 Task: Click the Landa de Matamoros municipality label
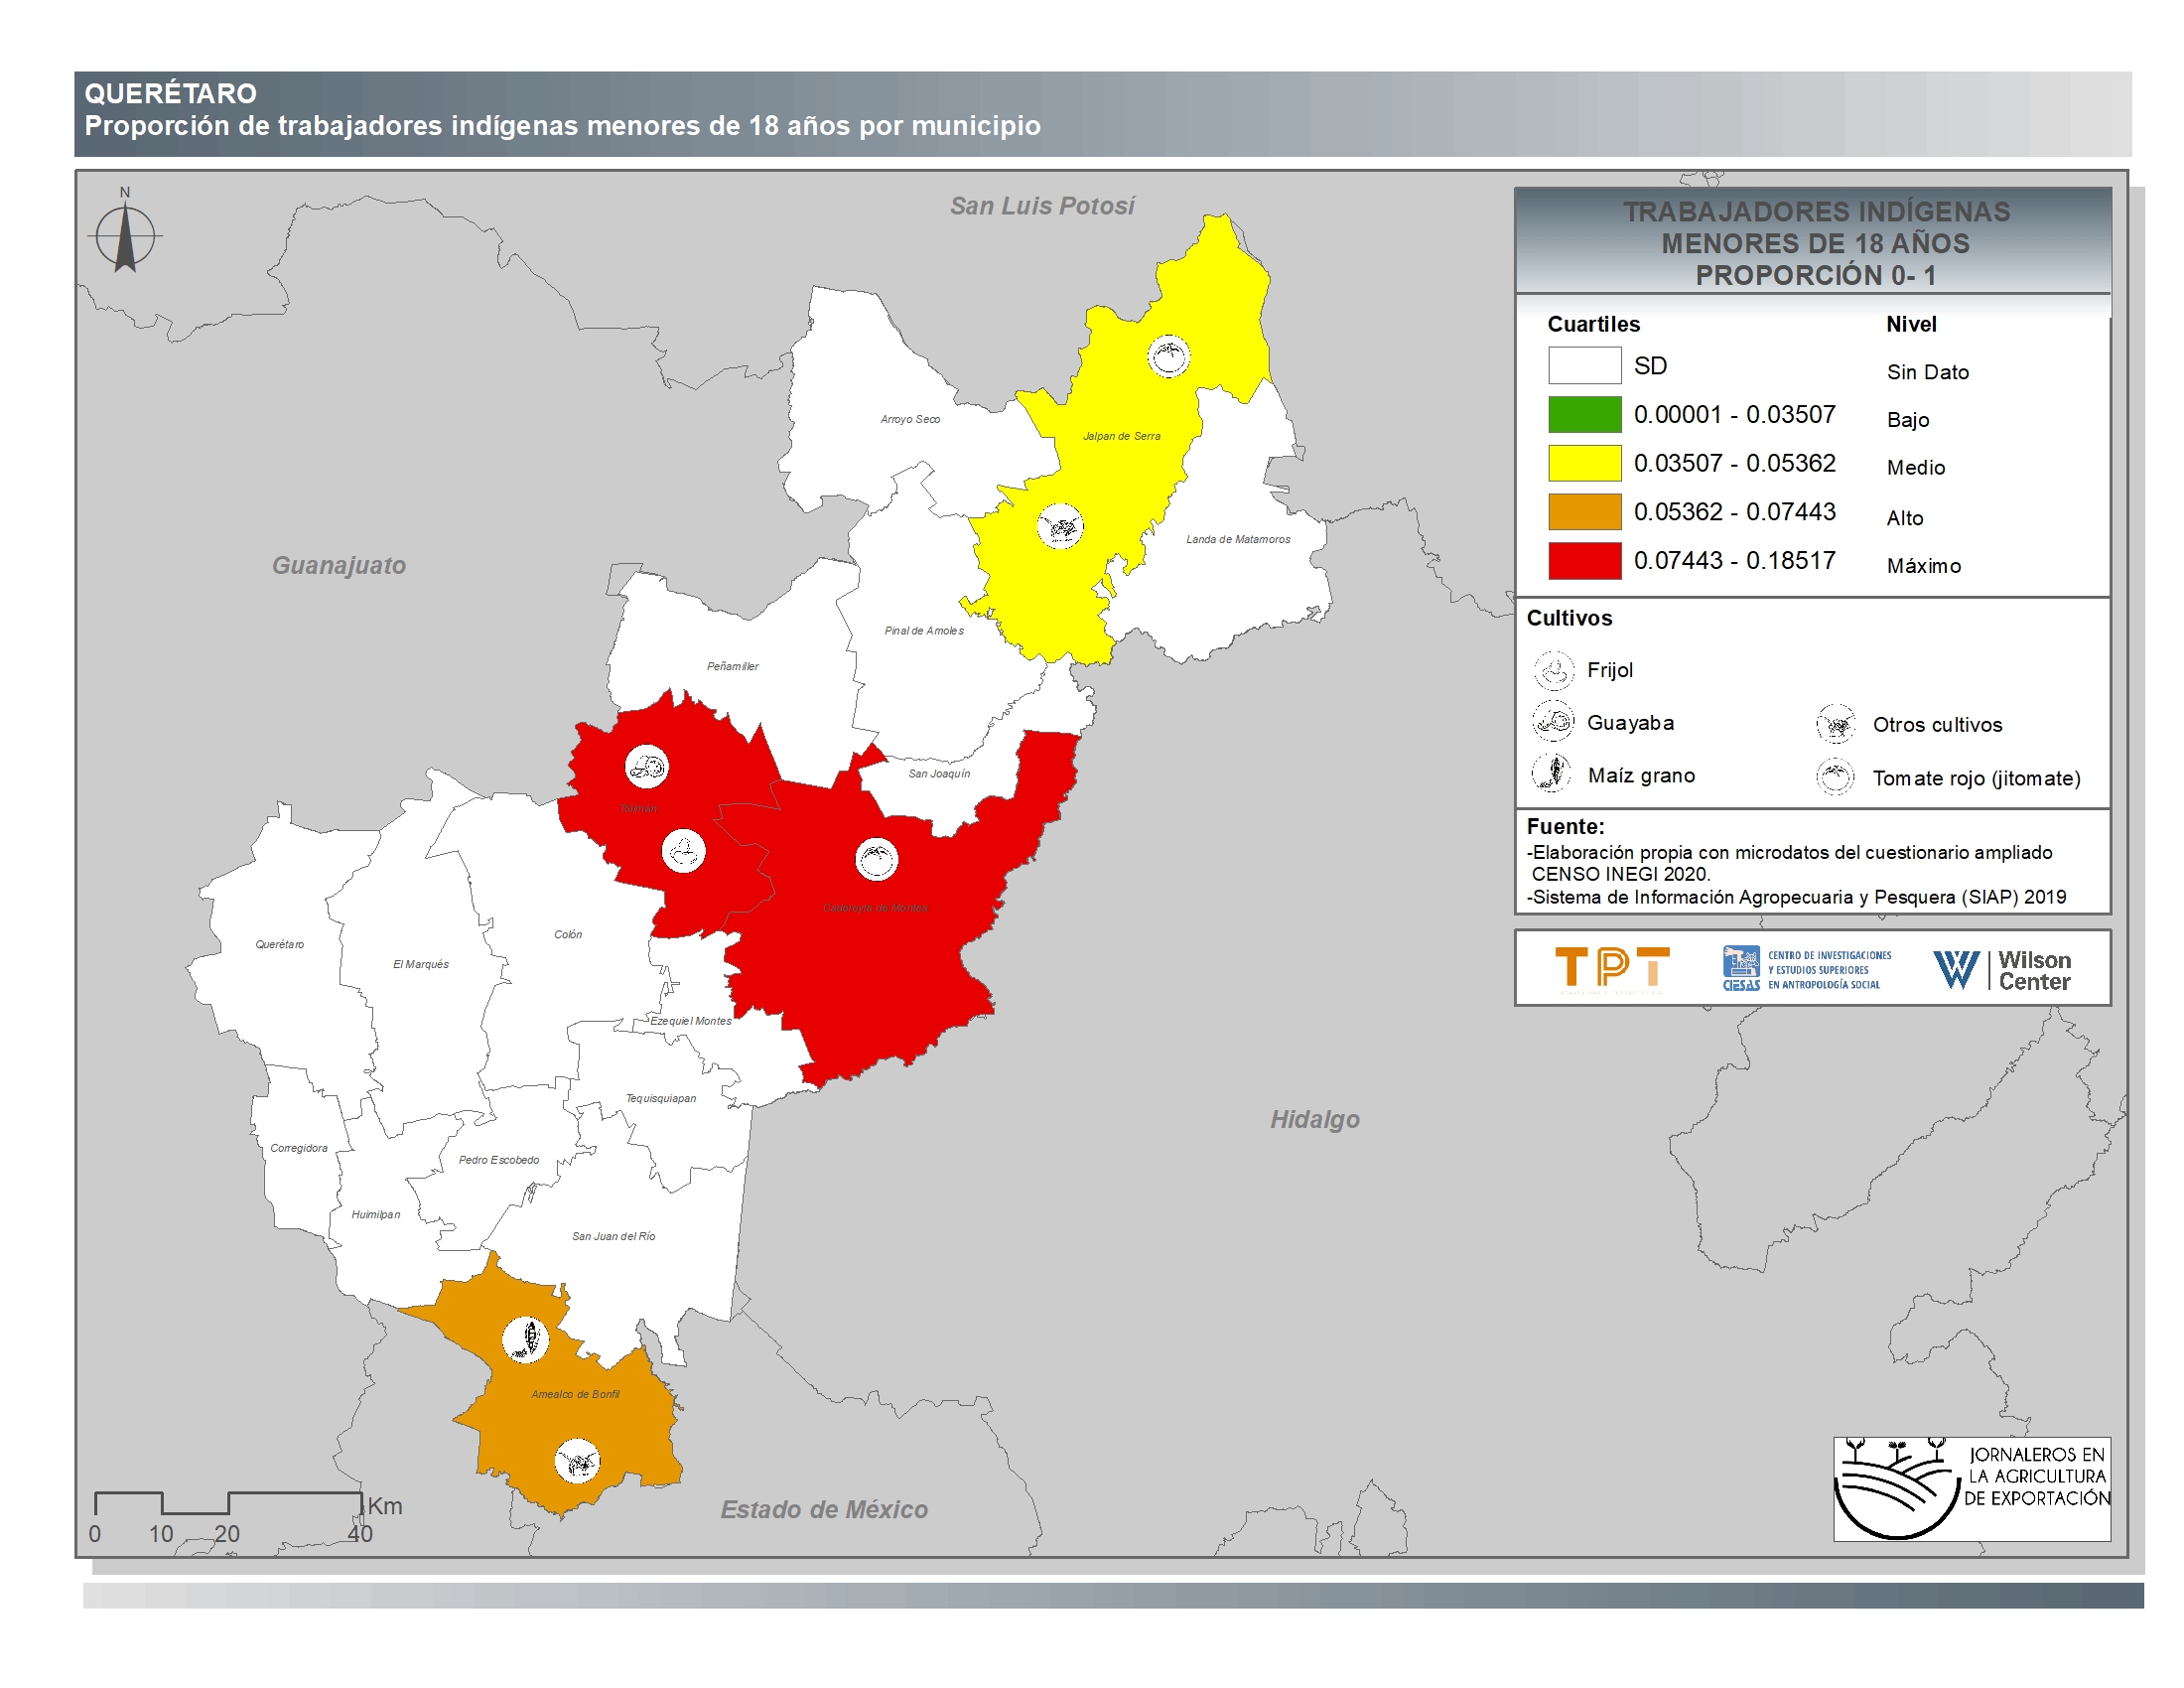tap(1237, 539)
